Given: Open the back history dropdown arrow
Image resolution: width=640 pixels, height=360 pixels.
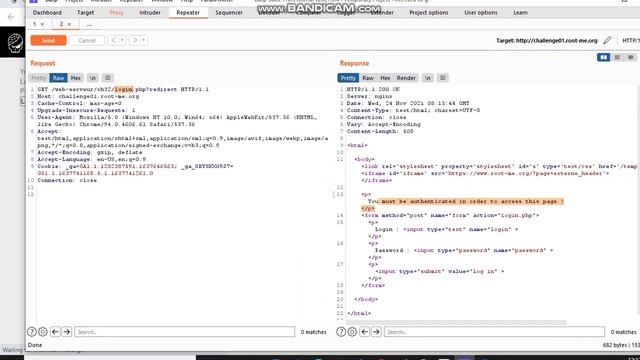Looking at the screenshot, I should pos(122,40).
